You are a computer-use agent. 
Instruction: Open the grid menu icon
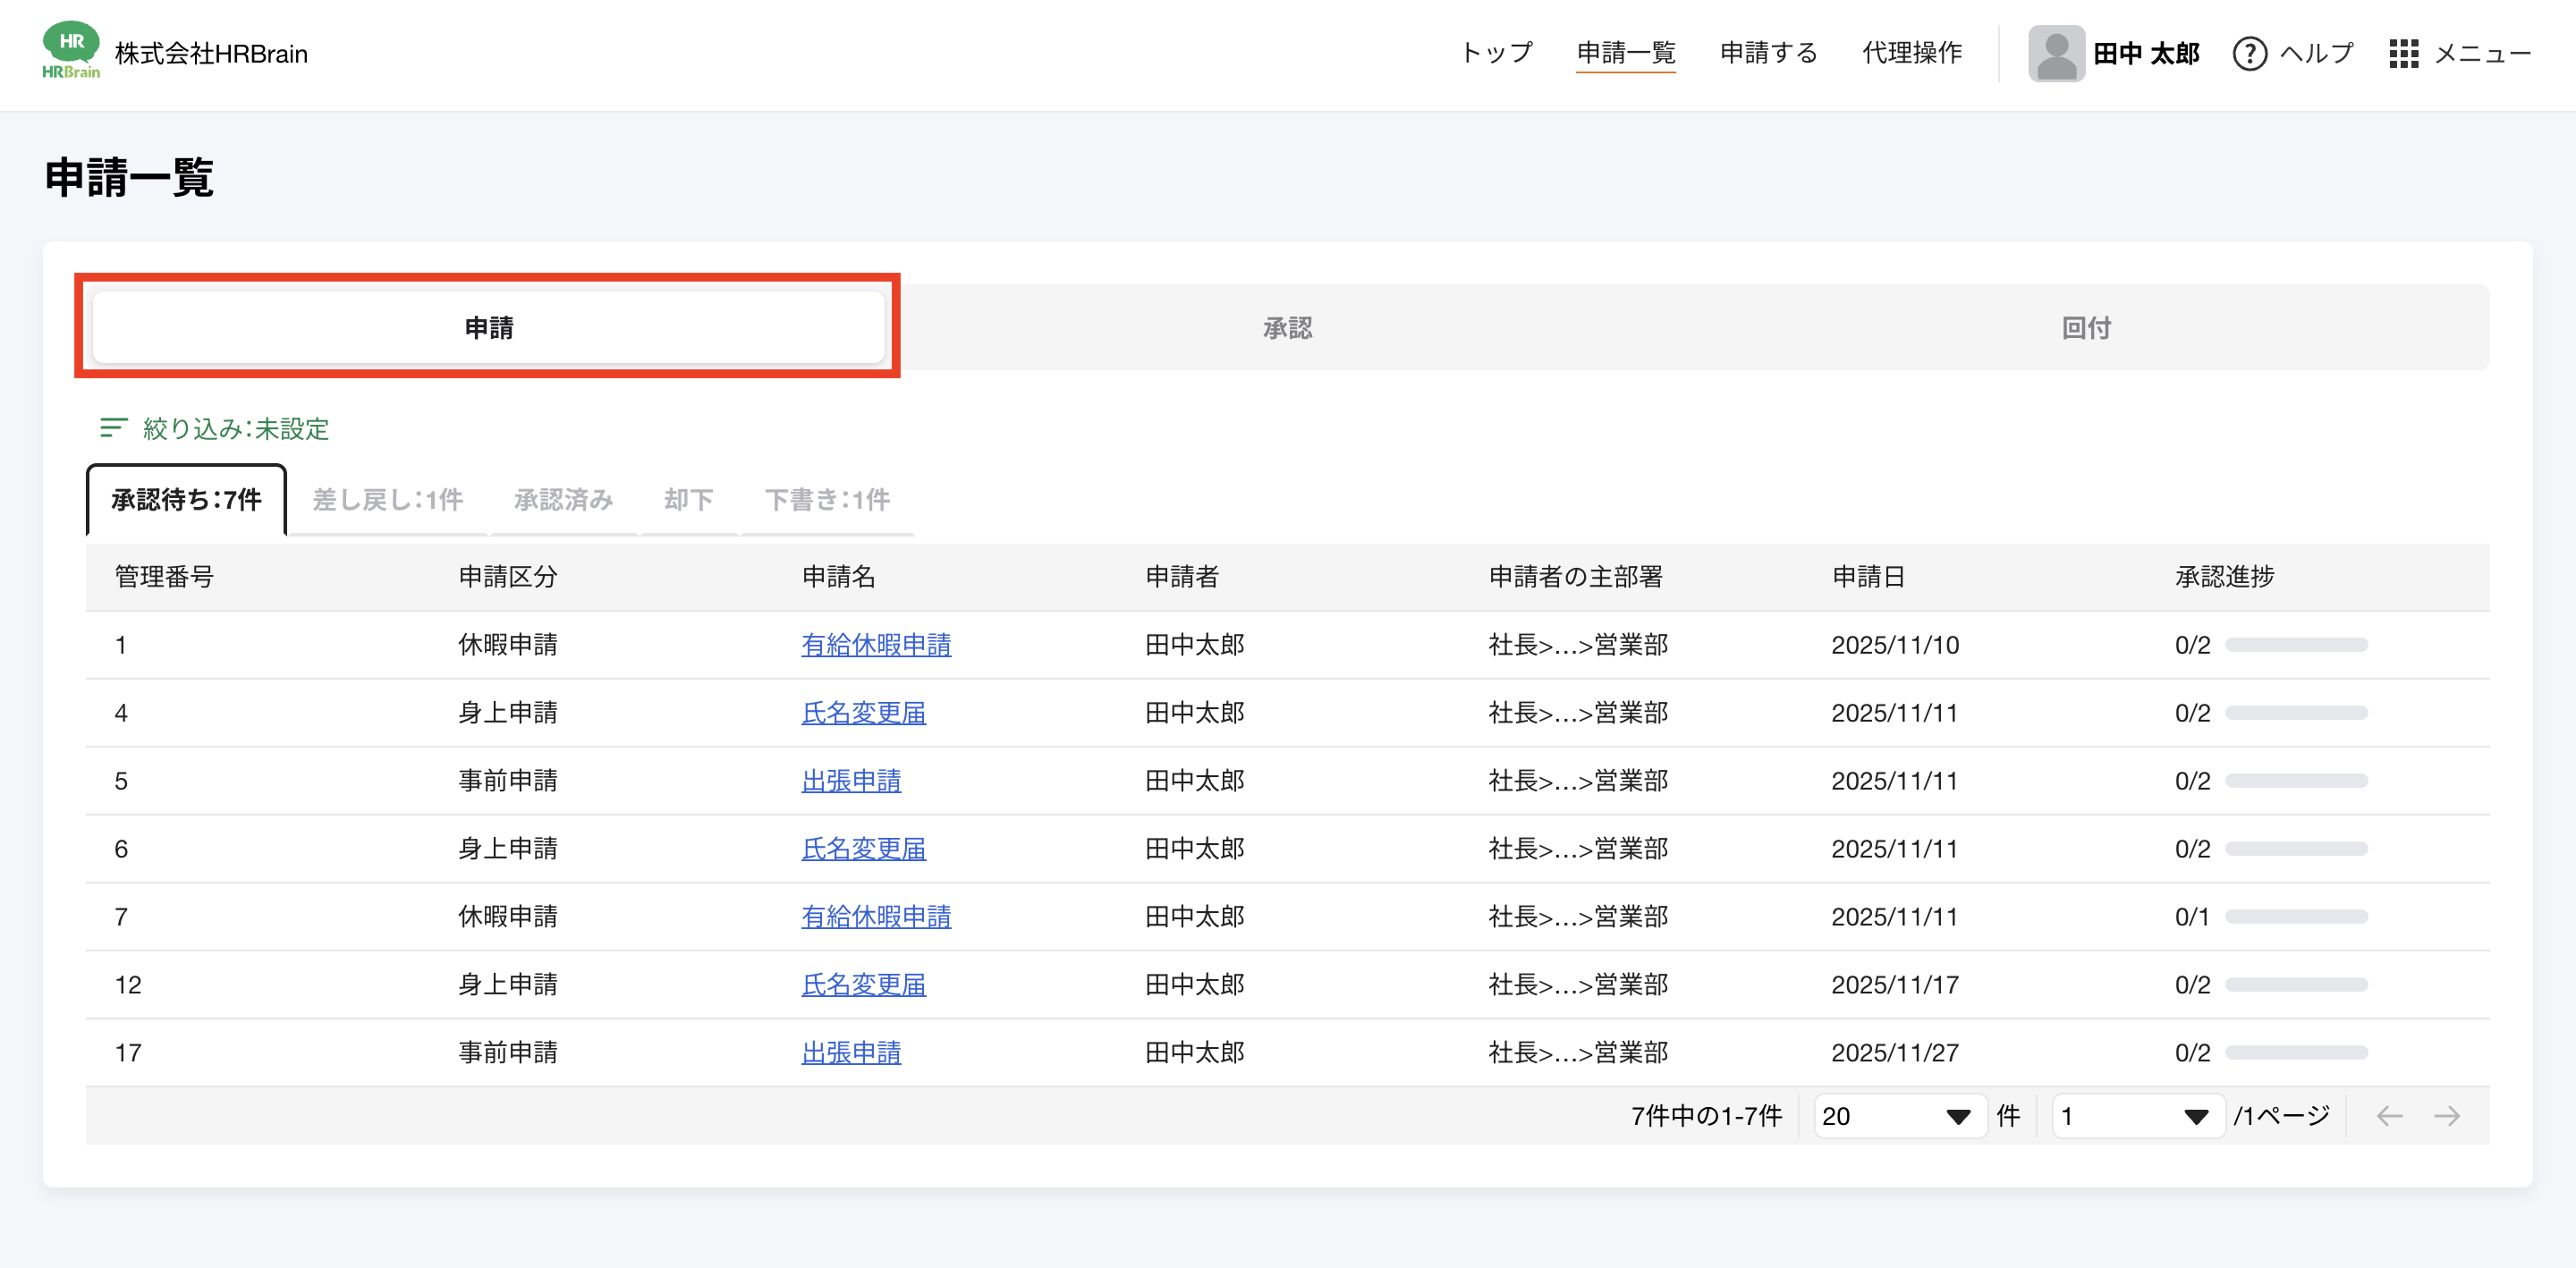pos(2403,53)
